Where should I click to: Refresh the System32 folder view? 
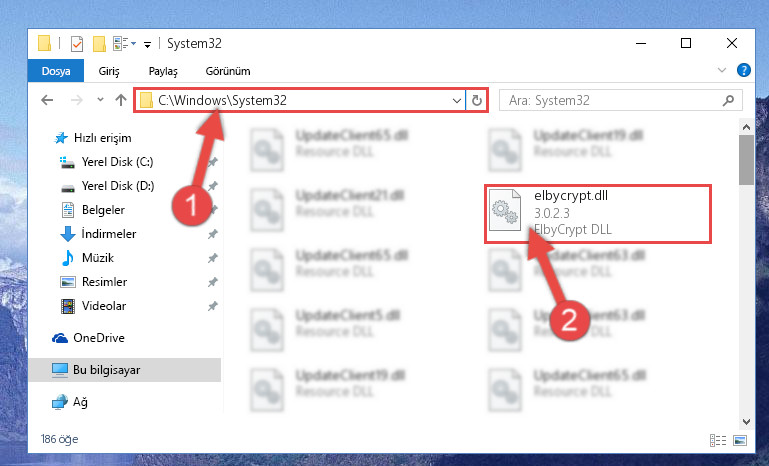click(x=476, y=101)
